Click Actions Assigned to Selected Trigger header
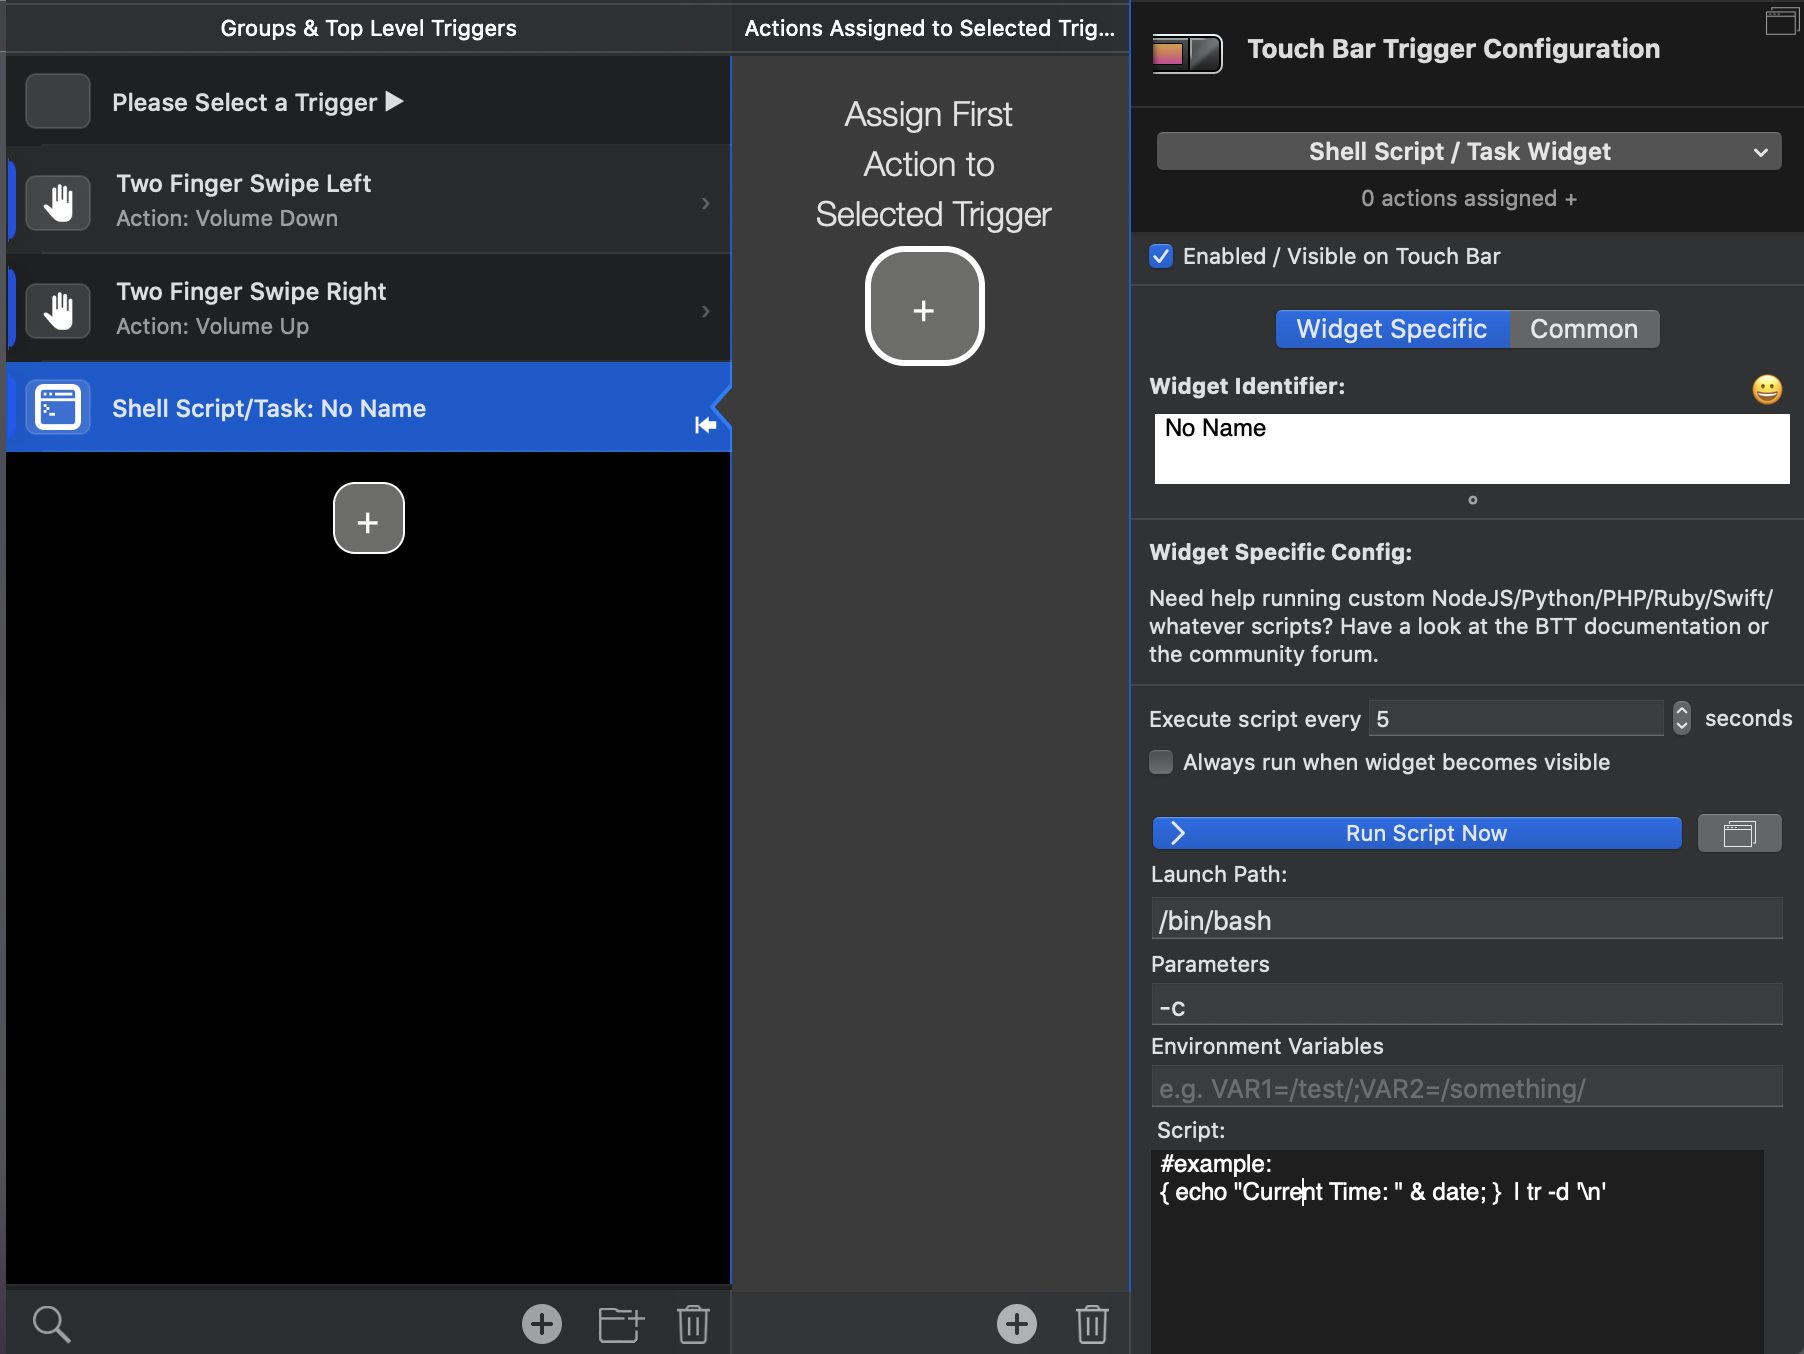Image resolution: width=1804 pixels, height=1354 pixels. point(929,28)
